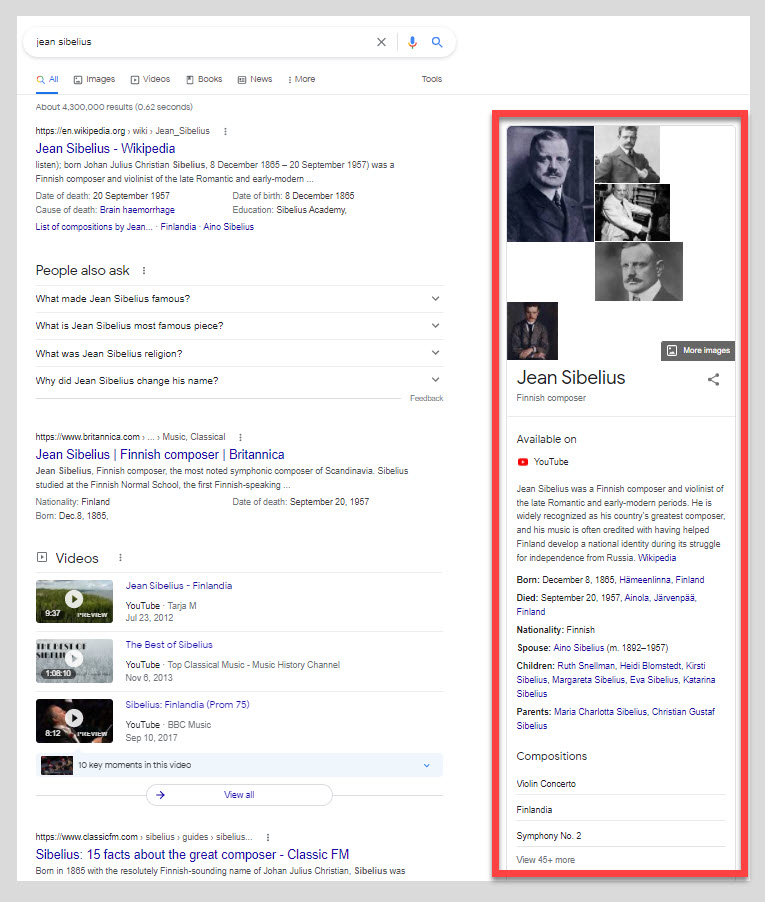
Task: Click in the search input field
Action: (x=200, y=42)
